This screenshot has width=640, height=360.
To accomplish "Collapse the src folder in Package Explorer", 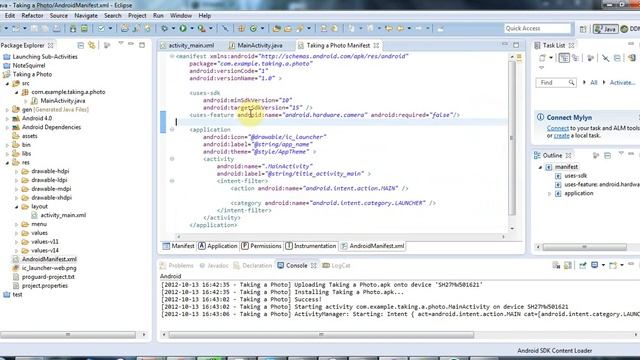I will pos(7,83).
